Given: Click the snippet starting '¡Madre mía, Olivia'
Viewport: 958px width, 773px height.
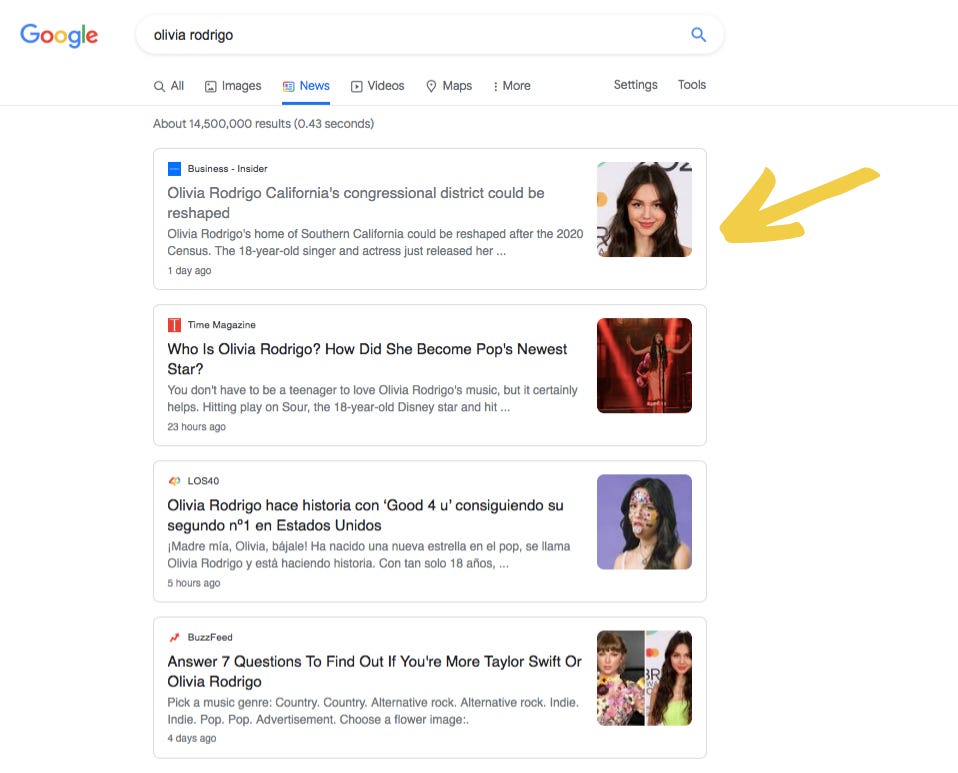Looking at the screenshot, I should click(368, 555).
